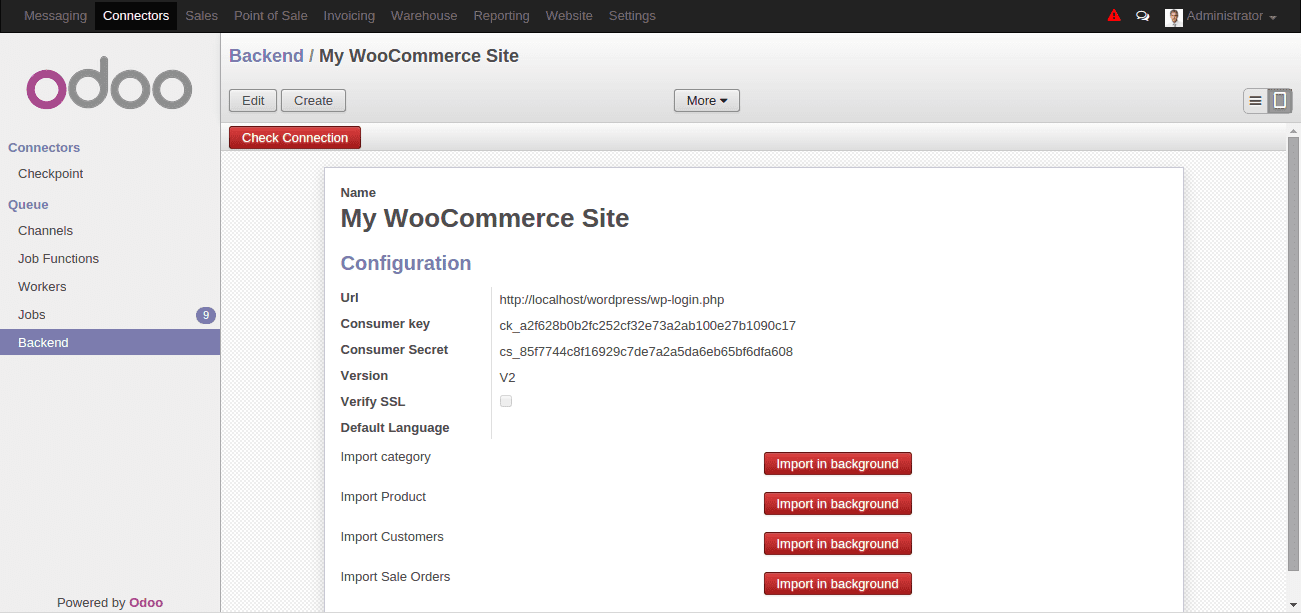1301x613 pixels.
Task: Click the Create button
Action: [x=313, y=100]
